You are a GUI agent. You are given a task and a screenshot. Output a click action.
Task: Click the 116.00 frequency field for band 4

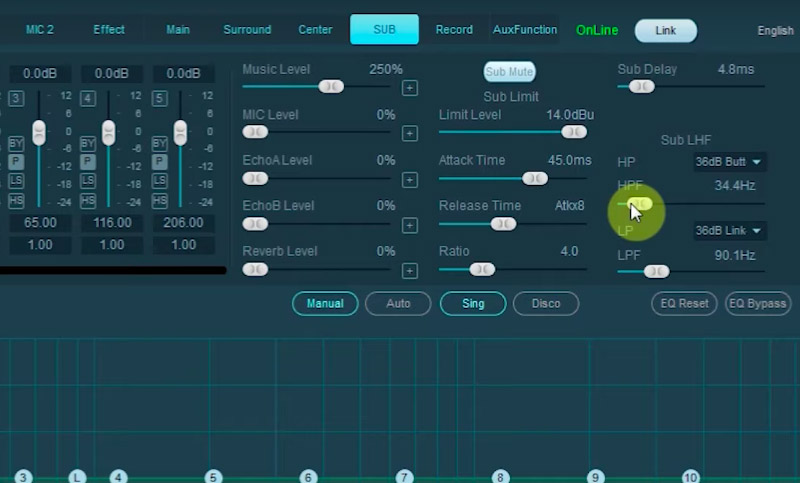point(112,223)
